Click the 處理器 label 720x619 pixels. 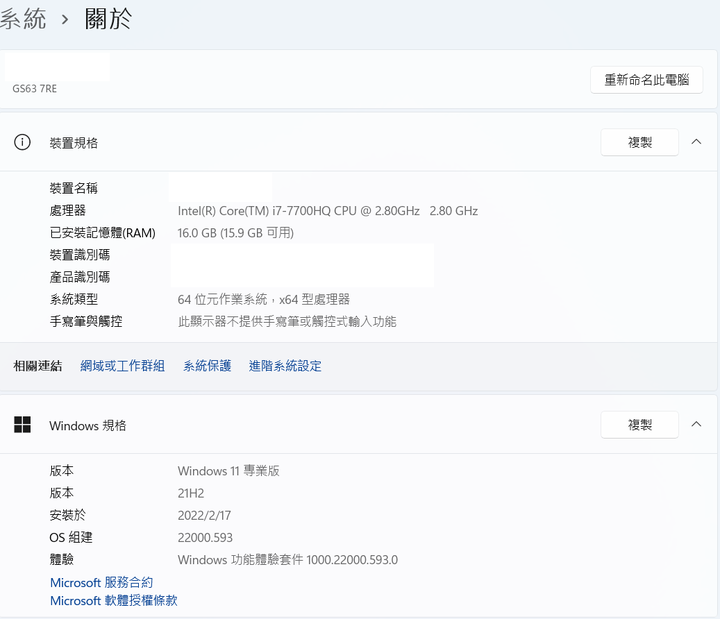(x=68, y=210)
